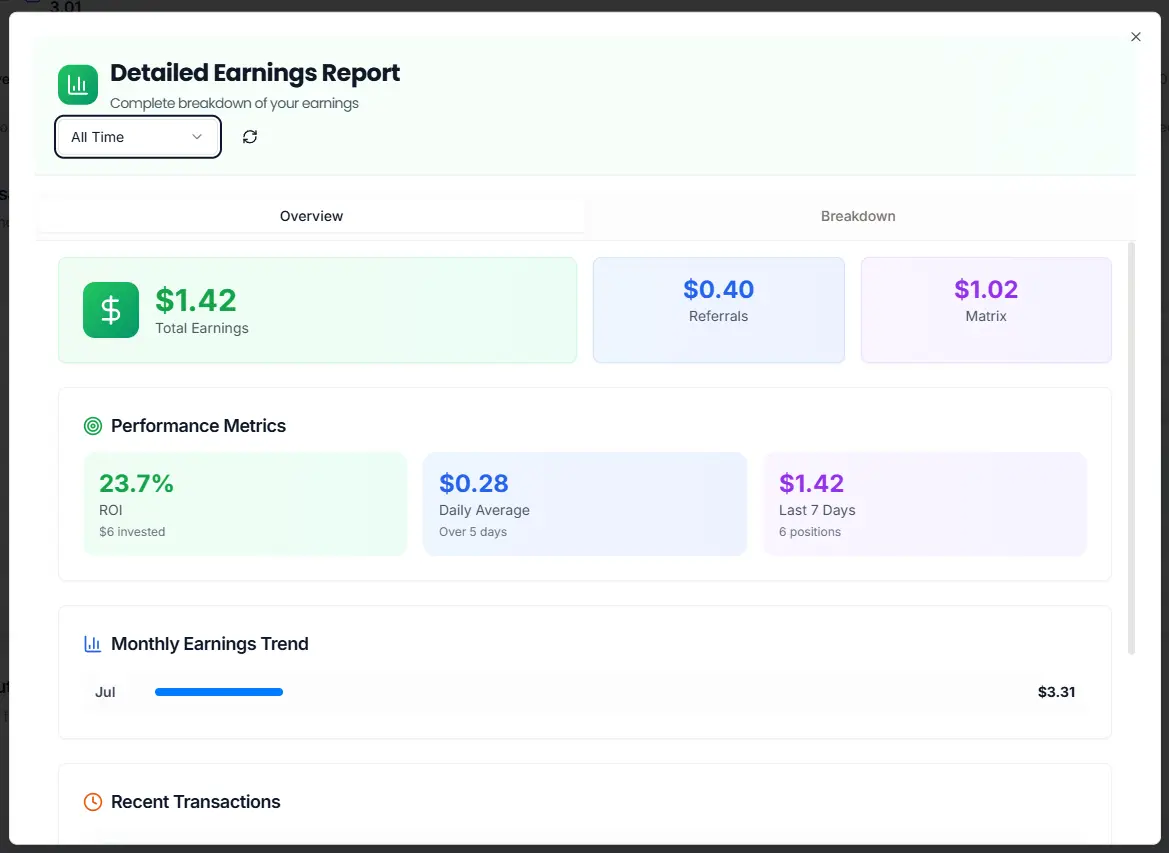Click the $0.40 Referrals card
The width and height of the screenshot is (1169, 853).
coord(719,310)
